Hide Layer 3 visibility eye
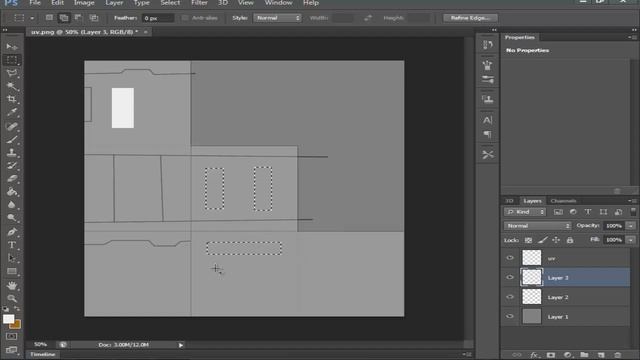The height and width of the screenshot is (360, 640). [x=510, y=277]
